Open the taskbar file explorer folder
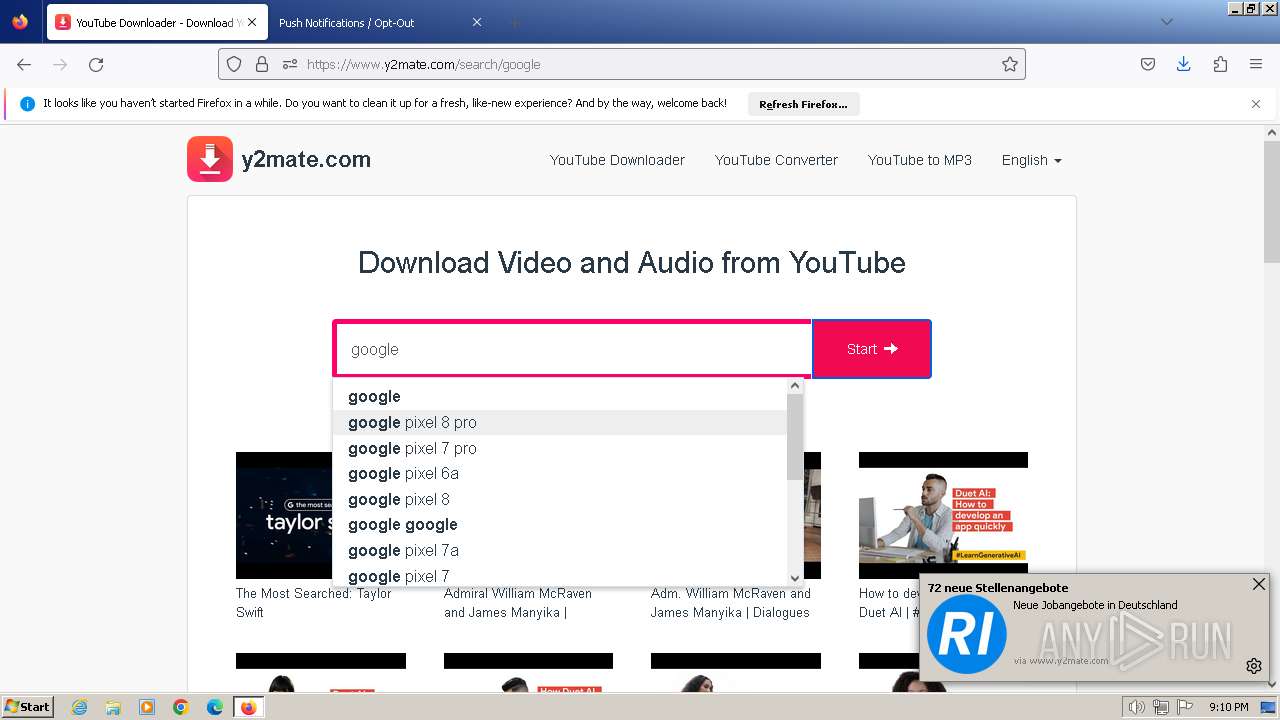 [113, 707]
